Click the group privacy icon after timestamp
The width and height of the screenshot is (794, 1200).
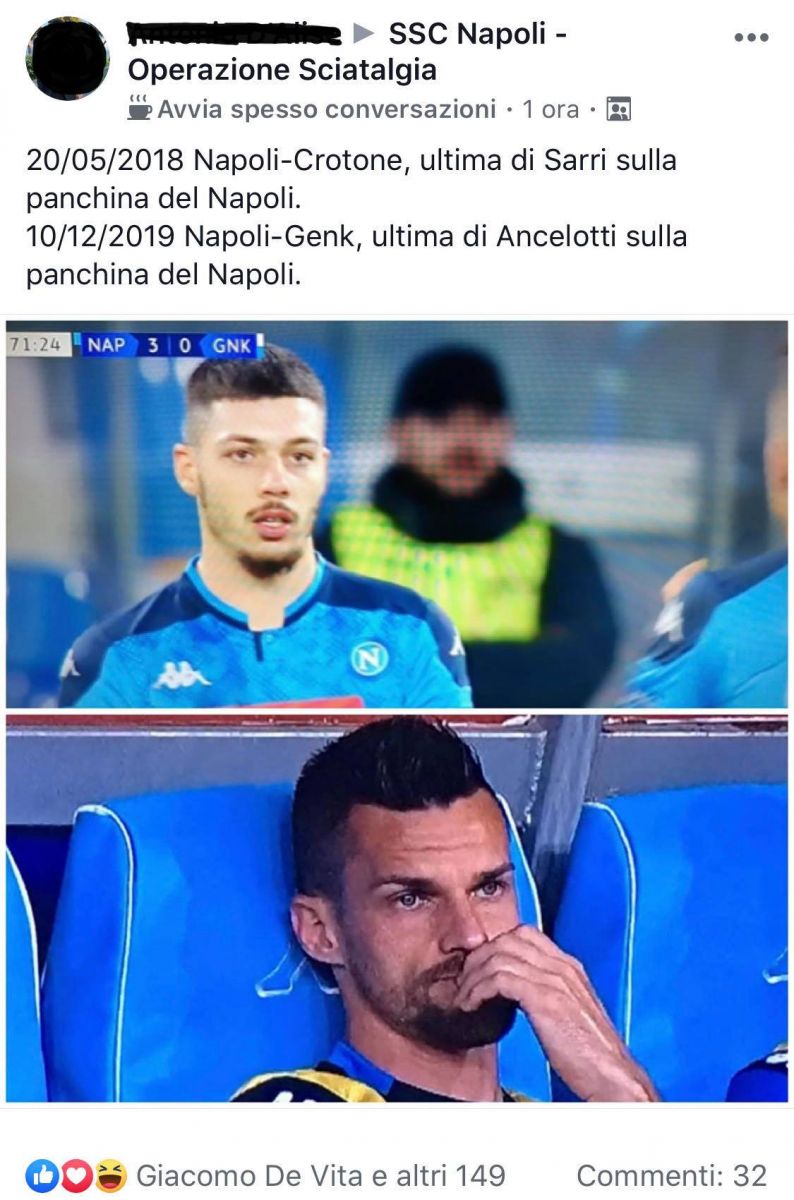(x=619, y=109)
